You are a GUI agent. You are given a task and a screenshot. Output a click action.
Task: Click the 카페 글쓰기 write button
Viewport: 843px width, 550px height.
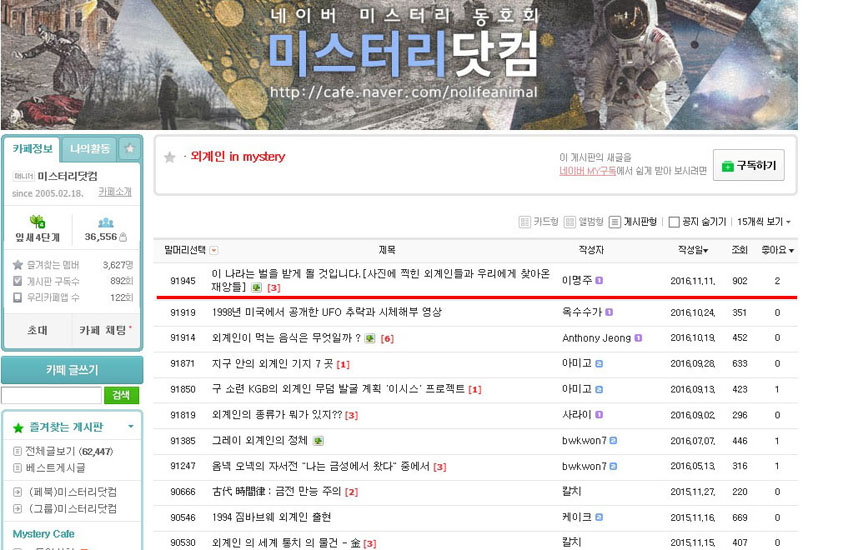tap(72, 370)
